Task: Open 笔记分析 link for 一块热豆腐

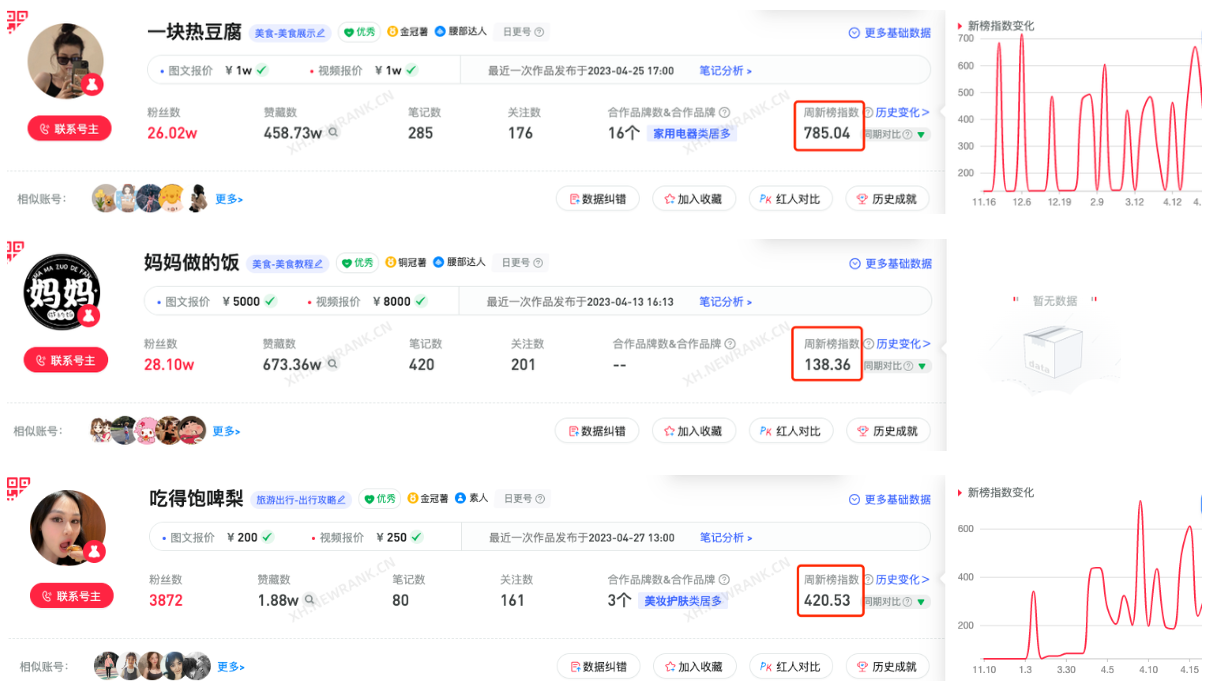Action: coord(725,71)
